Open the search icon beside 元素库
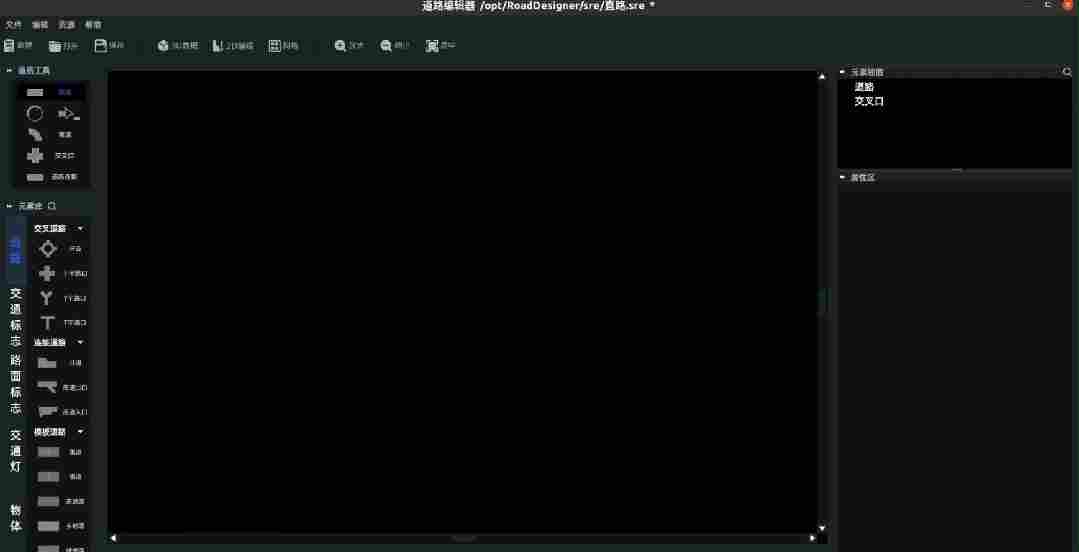 coord(52,206)
